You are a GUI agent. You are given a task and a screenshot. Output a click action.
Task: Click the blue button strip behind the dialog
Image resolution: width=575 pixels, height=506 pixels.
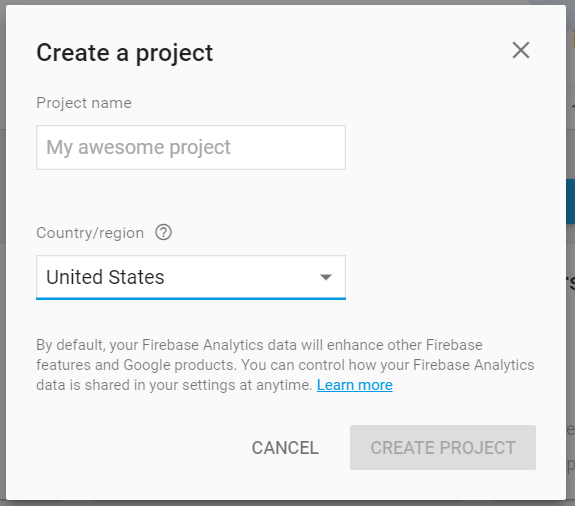tap(571, 201)
